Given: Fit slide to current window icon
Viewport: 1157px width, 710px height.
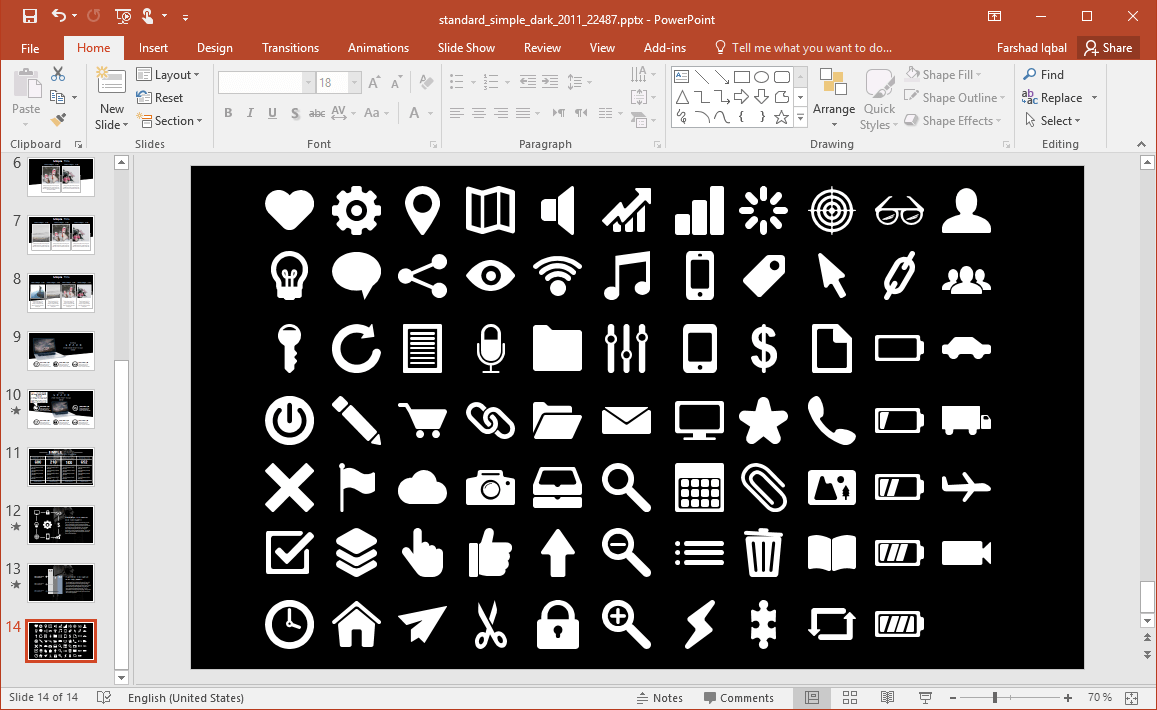Looking at the screenshot, I should [1132, 697].
